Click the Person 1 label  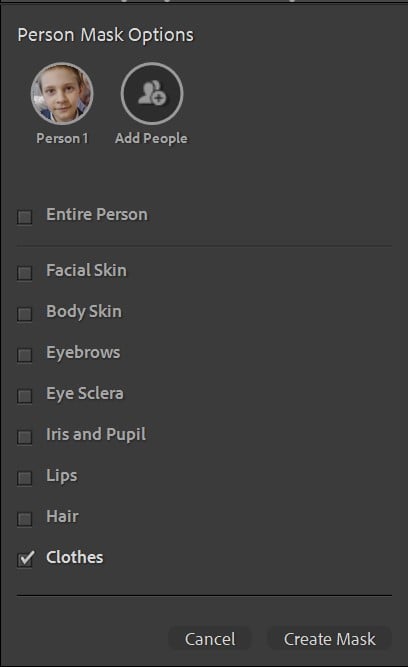point(62,138)
